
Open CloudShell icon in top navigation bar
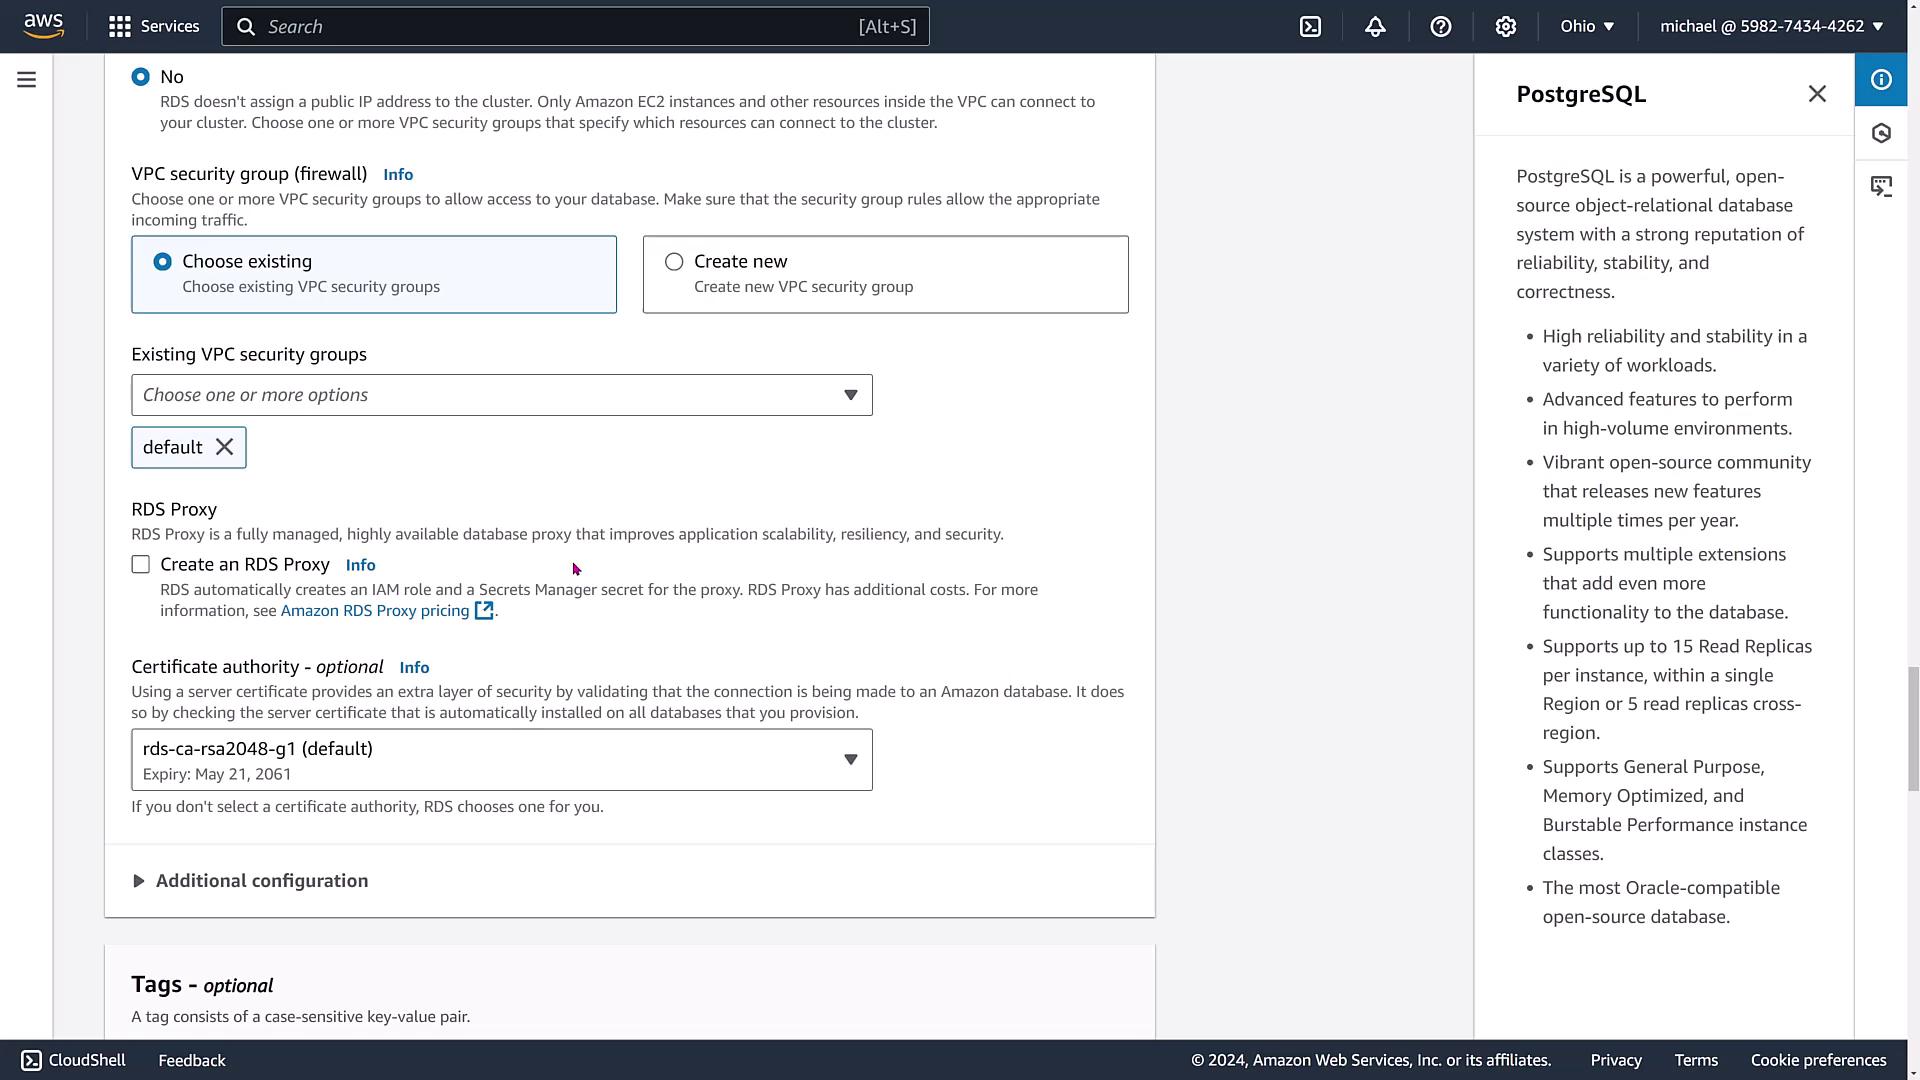[1310, 27]
